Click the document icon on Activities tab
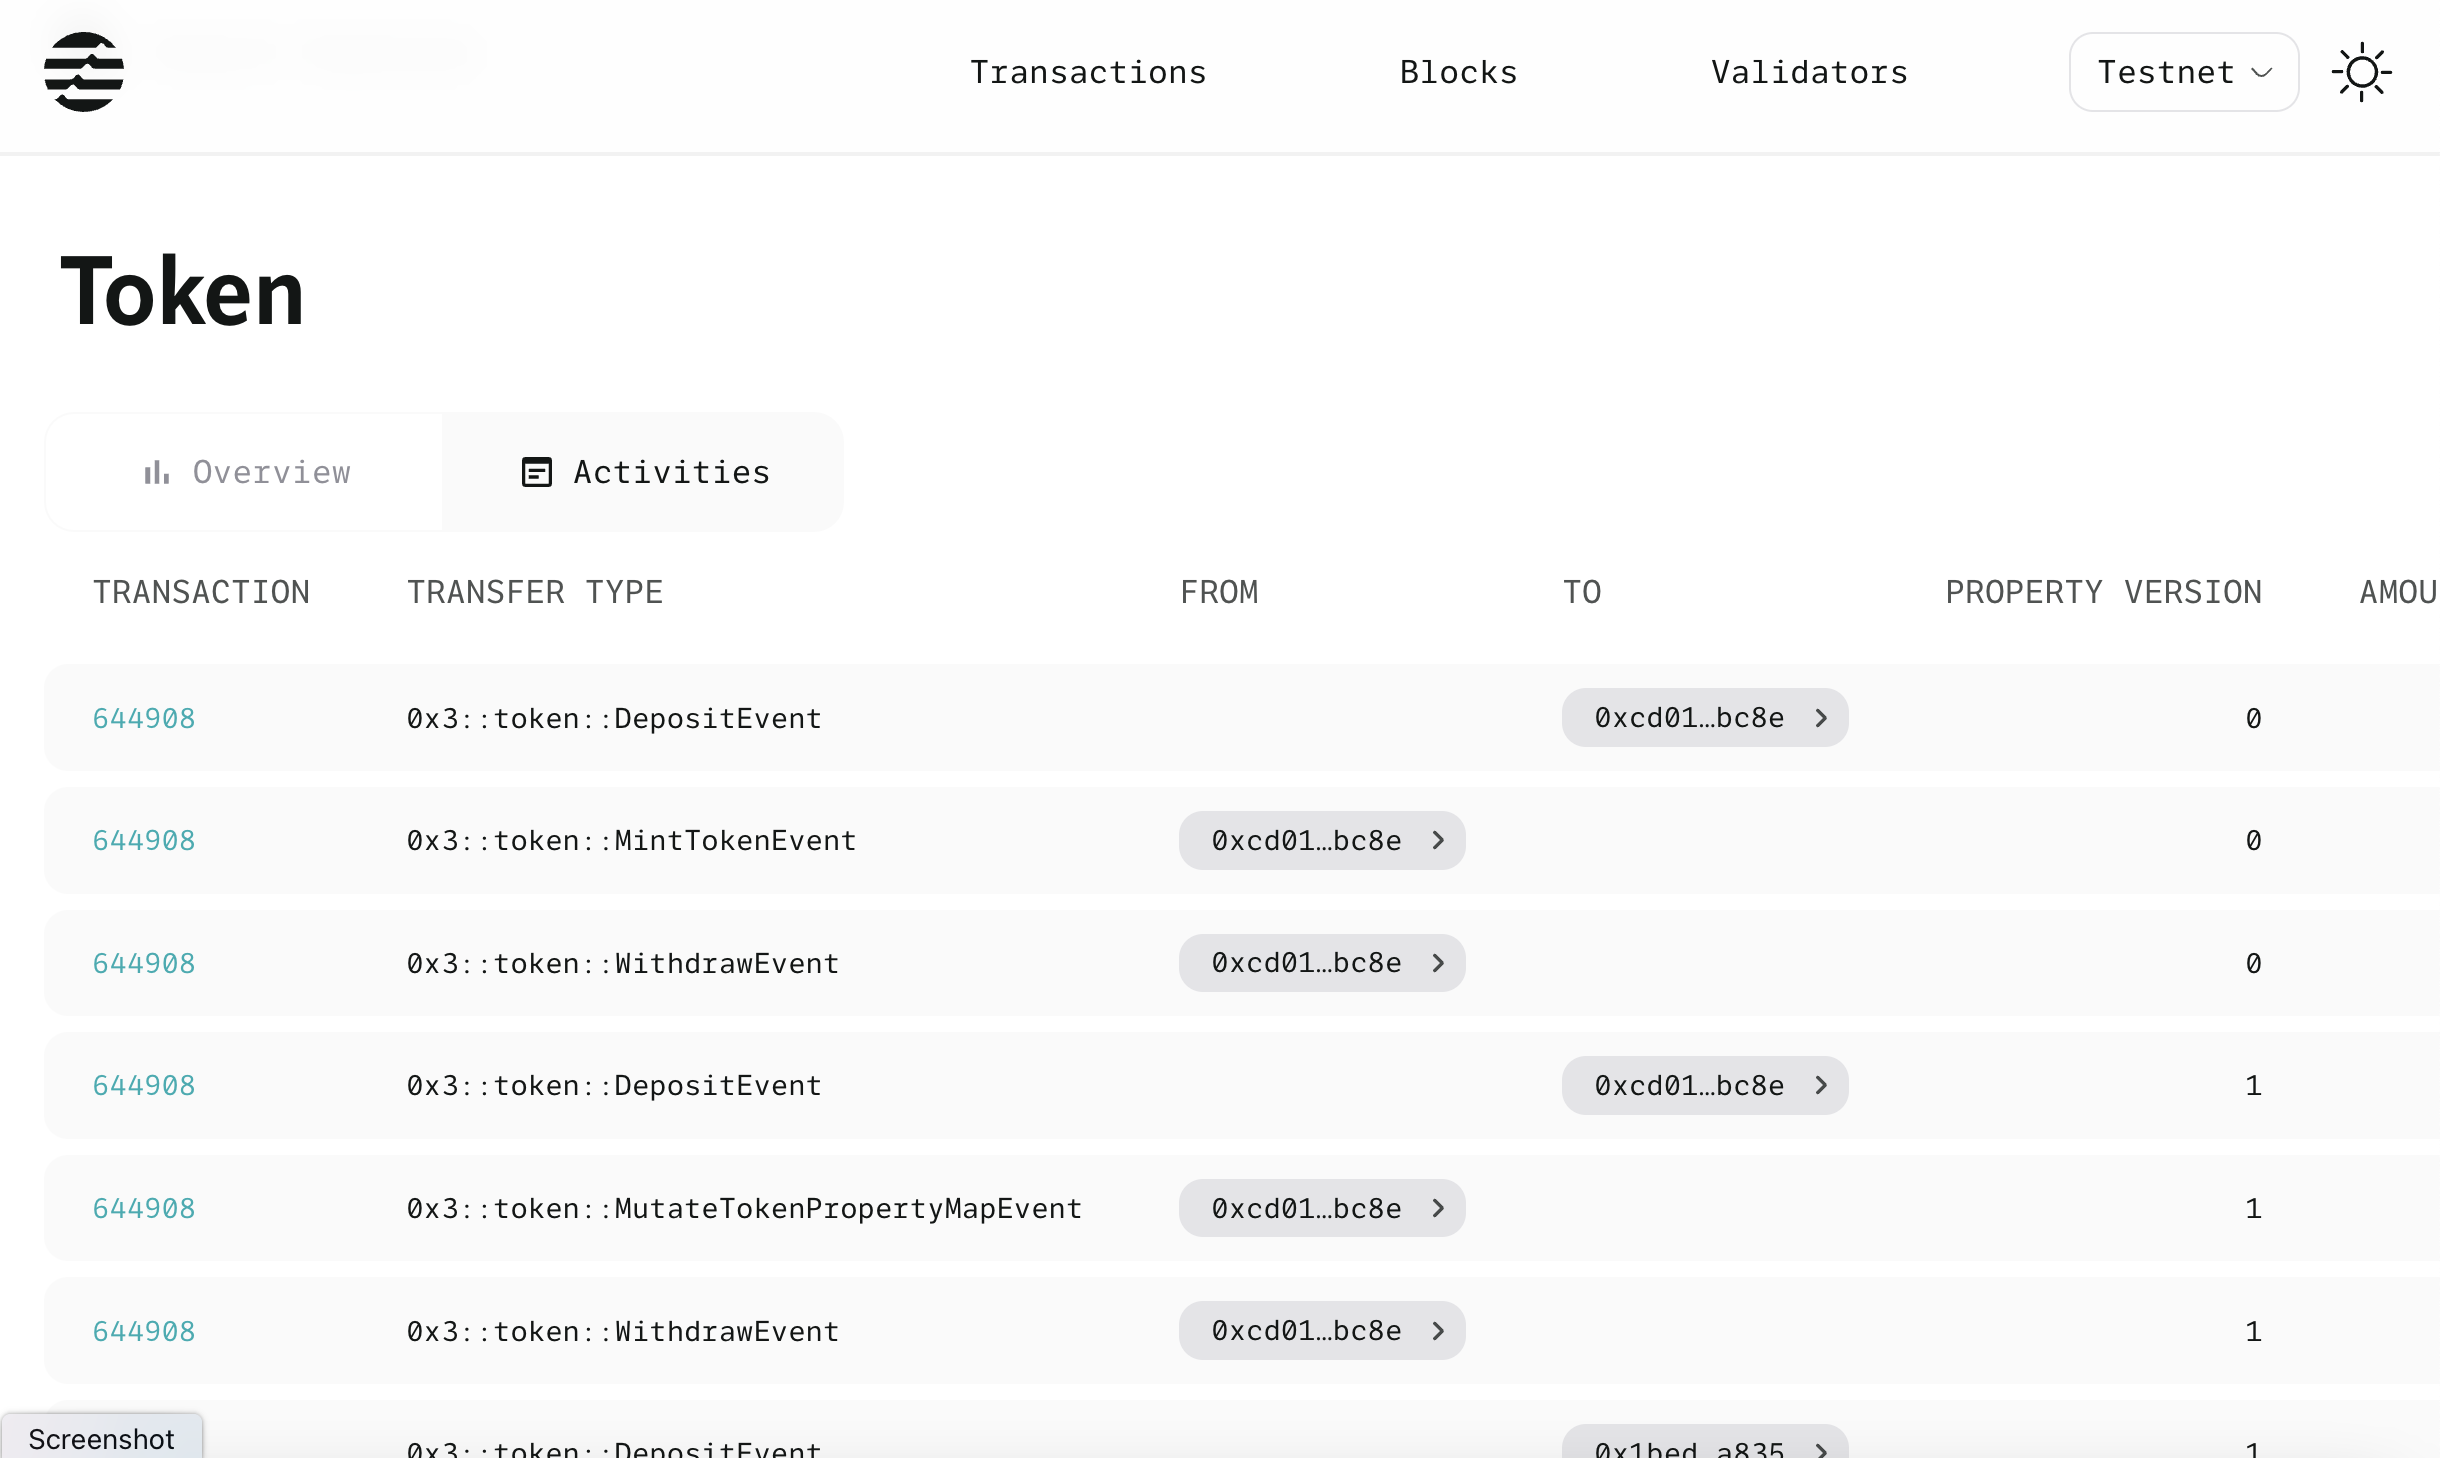The image size is (2440, 1458). pyautogui.click(x=535, y=472)
